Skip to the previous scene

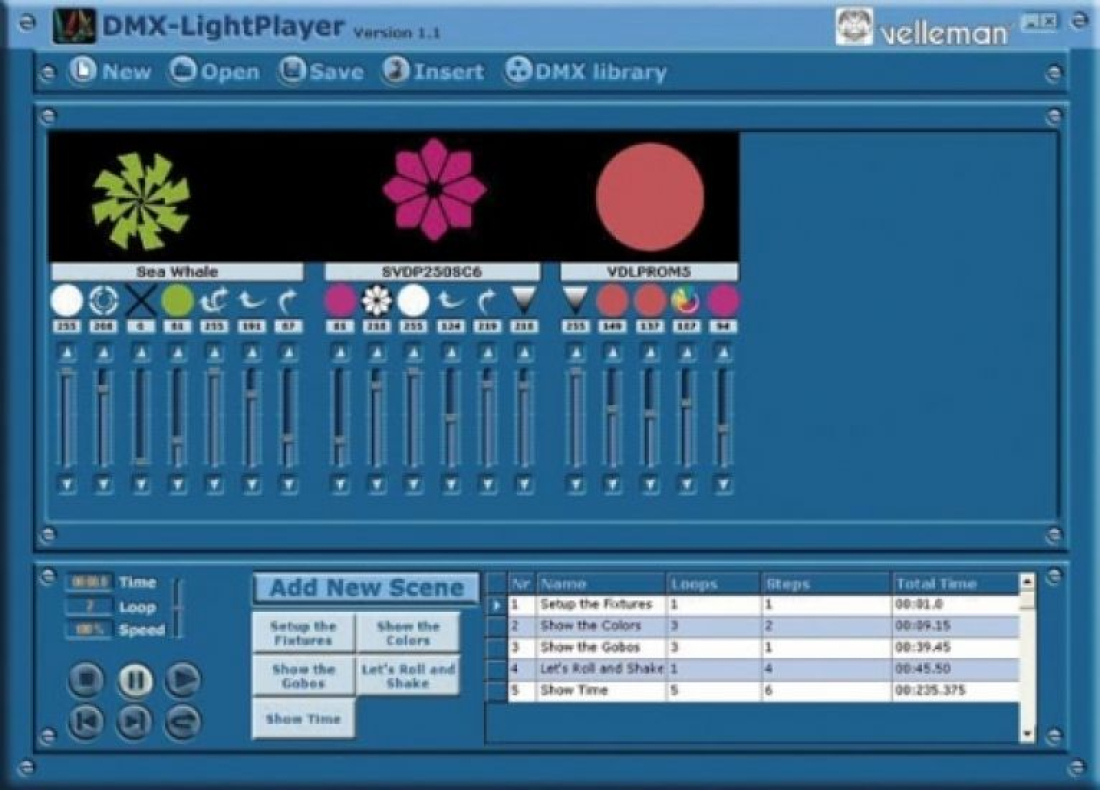click(x=87, y=722)
